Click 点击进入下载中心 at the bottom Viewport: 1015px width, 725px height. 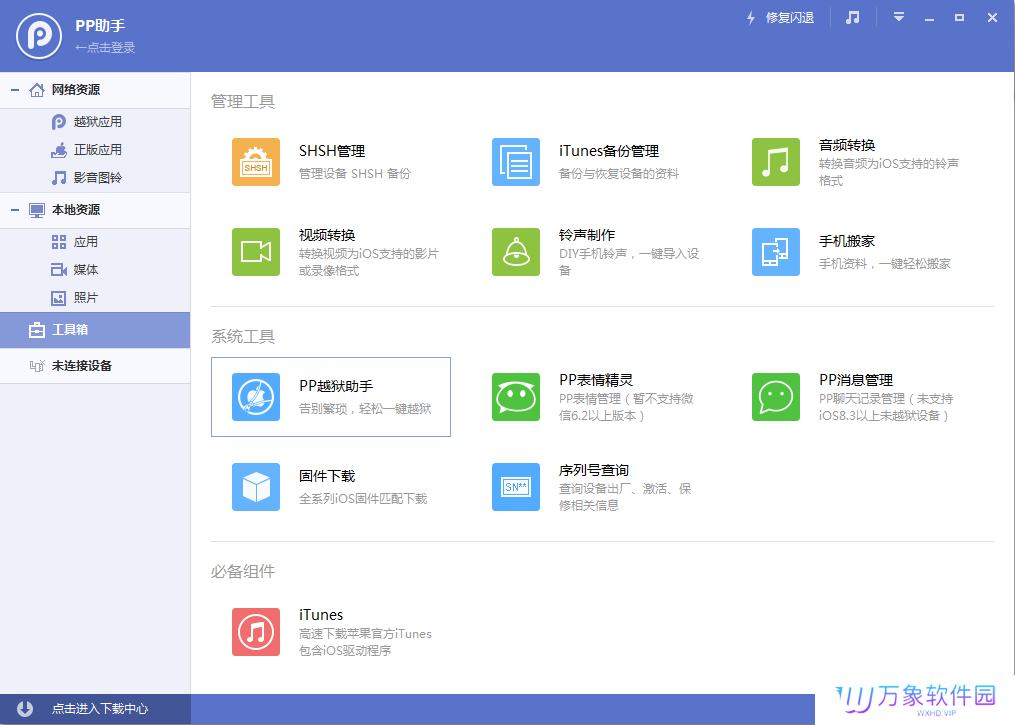click(100, 709)
